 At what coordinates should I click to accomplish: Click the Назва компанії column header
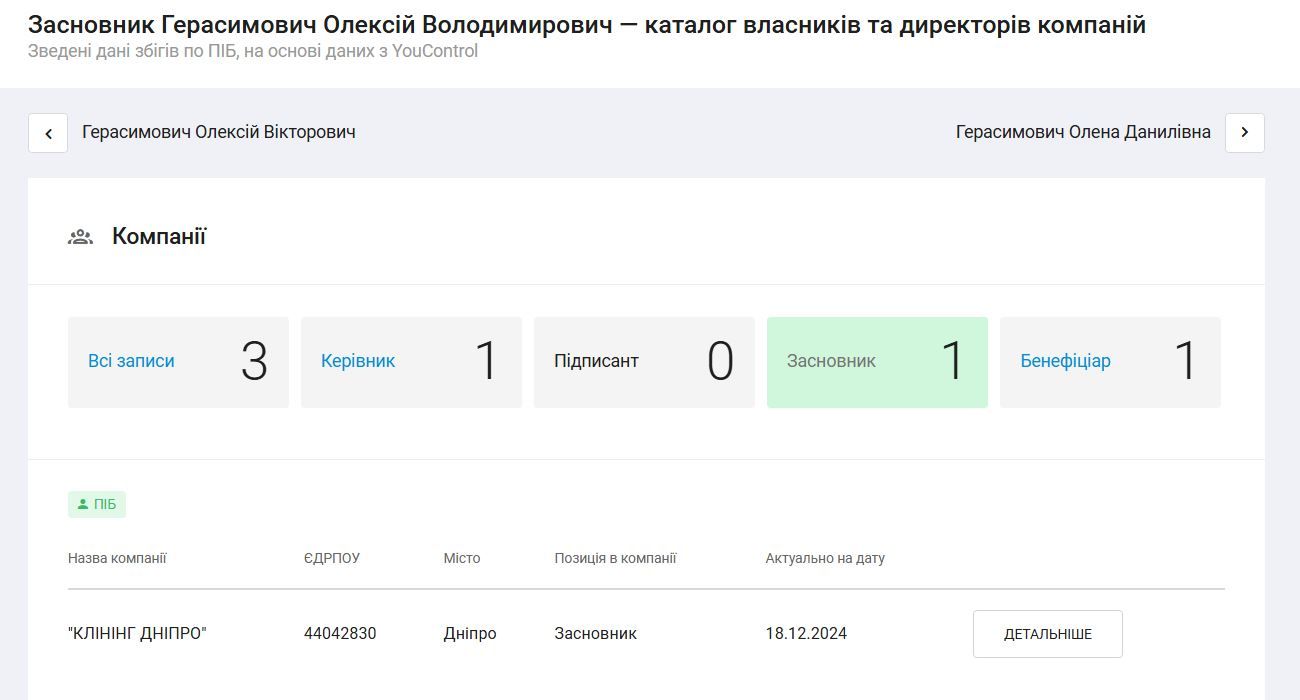point(115,558)
